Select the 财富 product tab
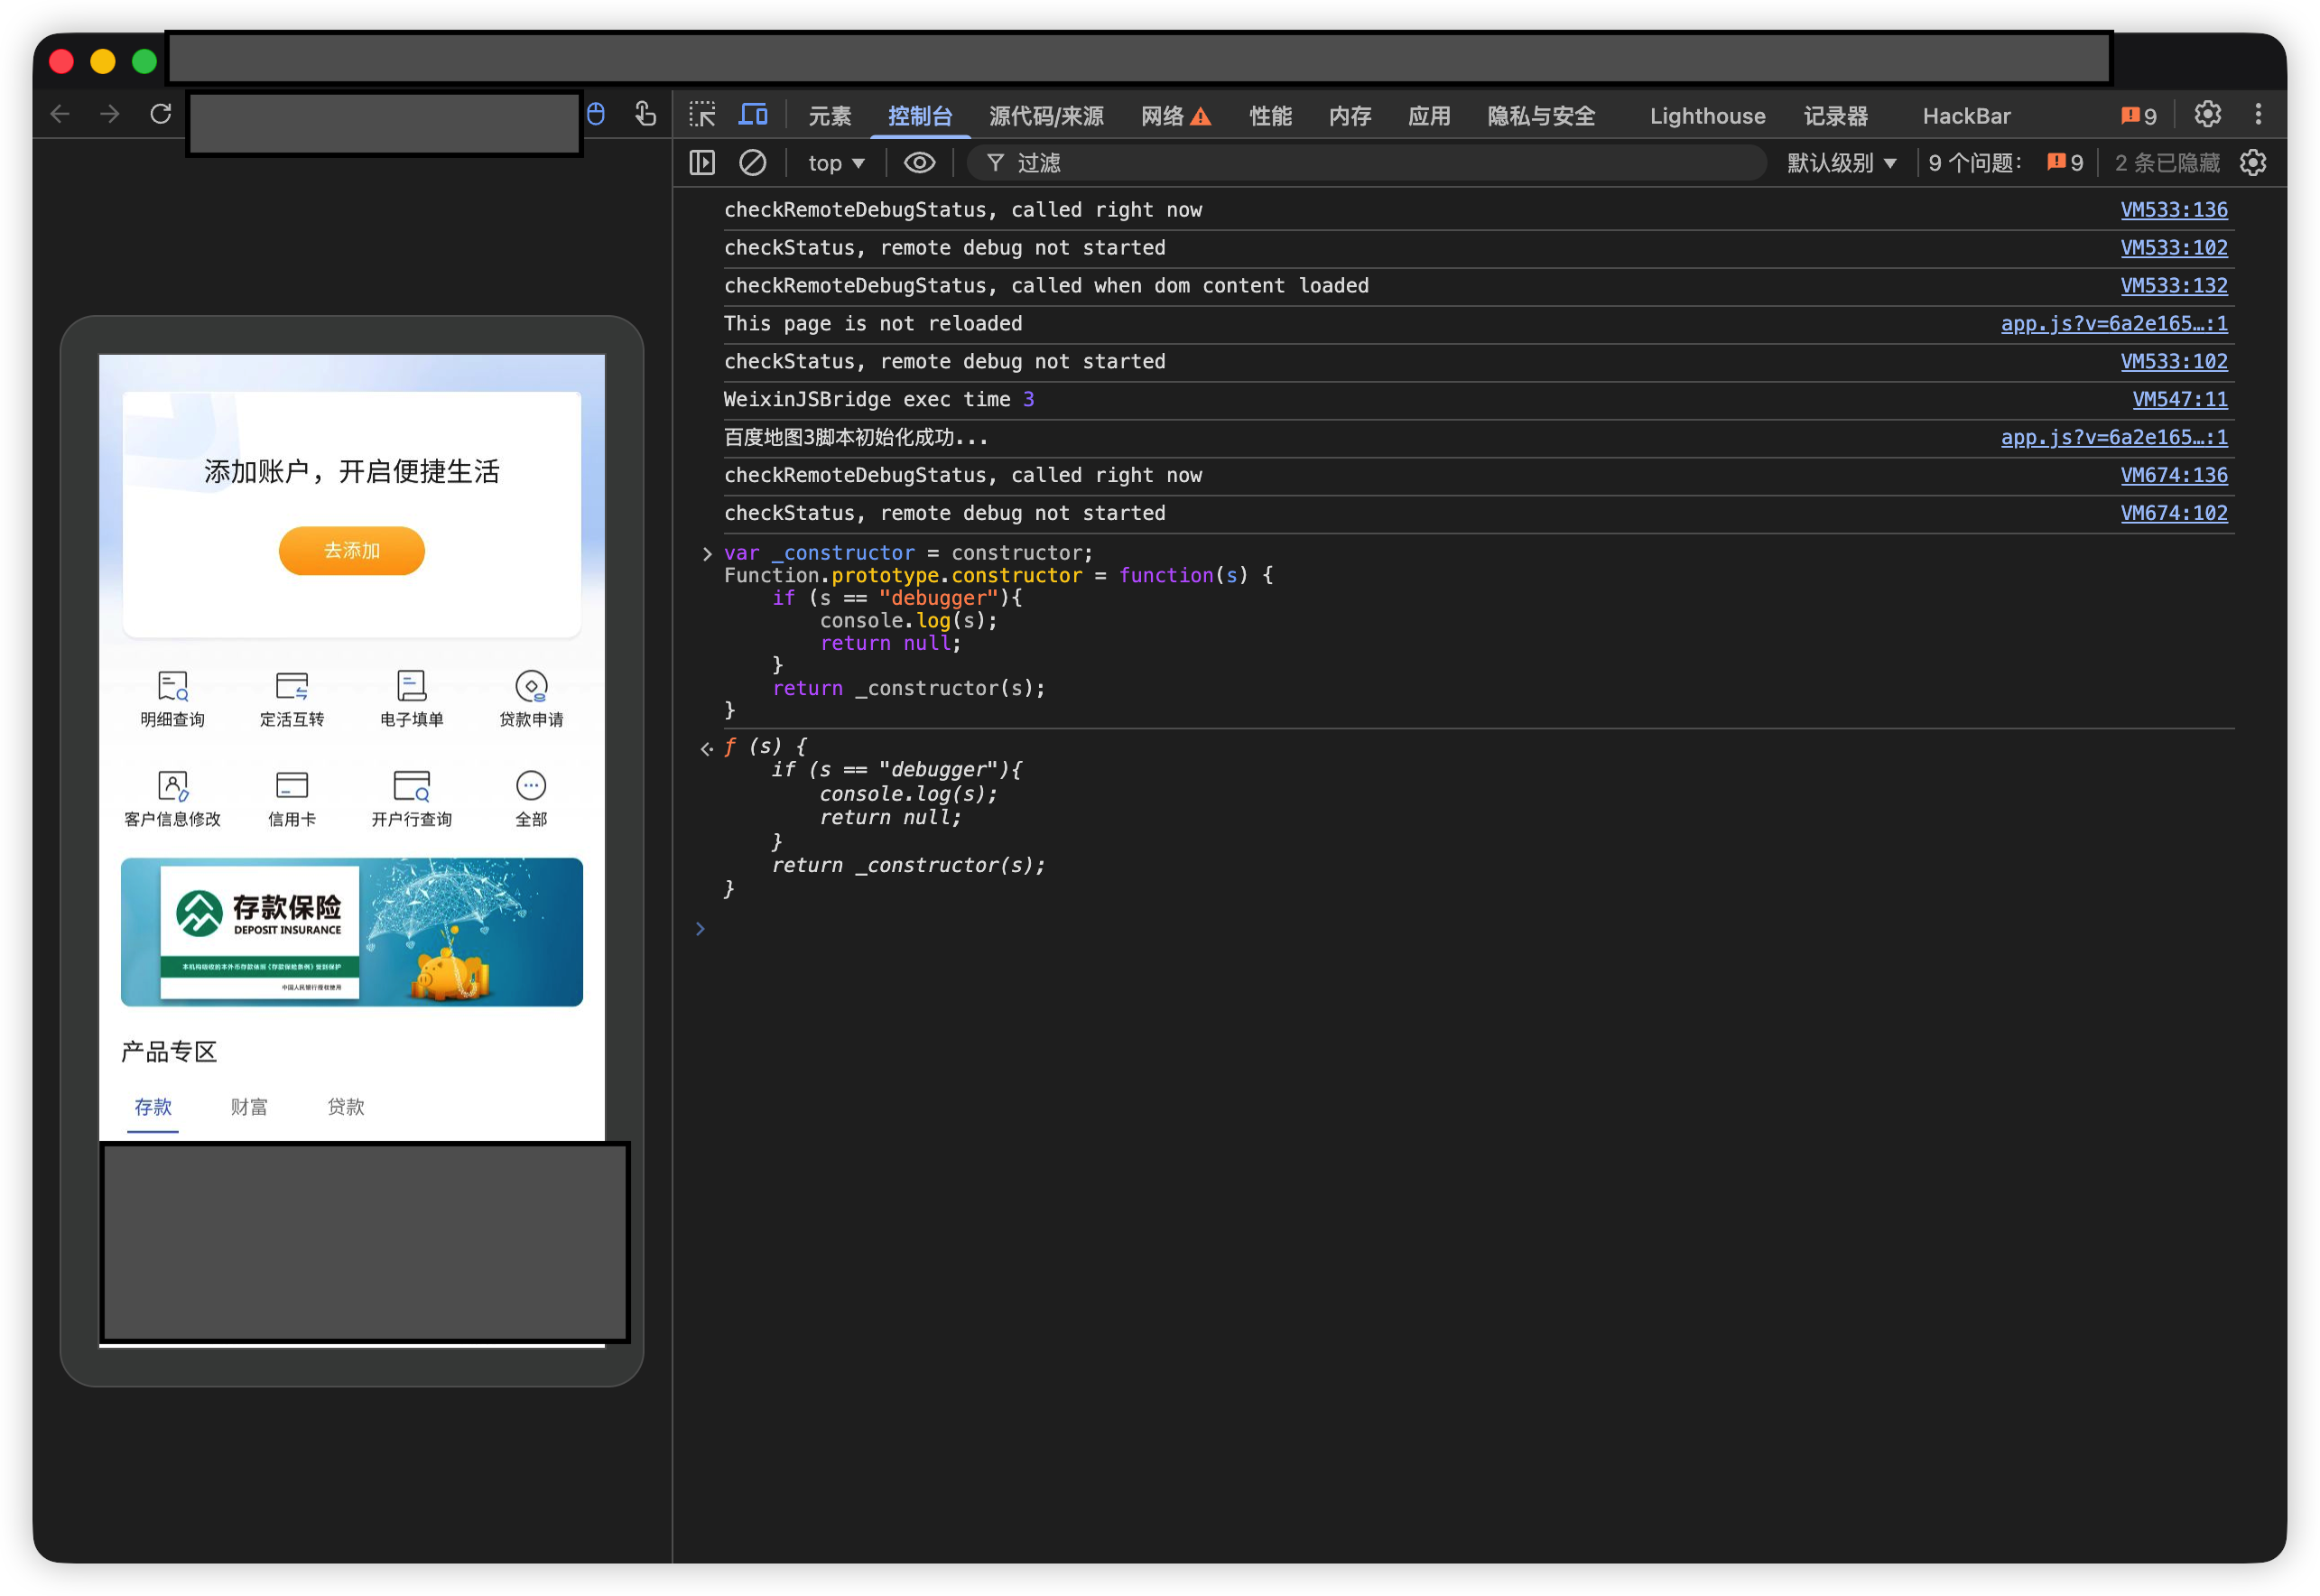The width and height of the screenshot is (2320, 1596). [249, 1107]
